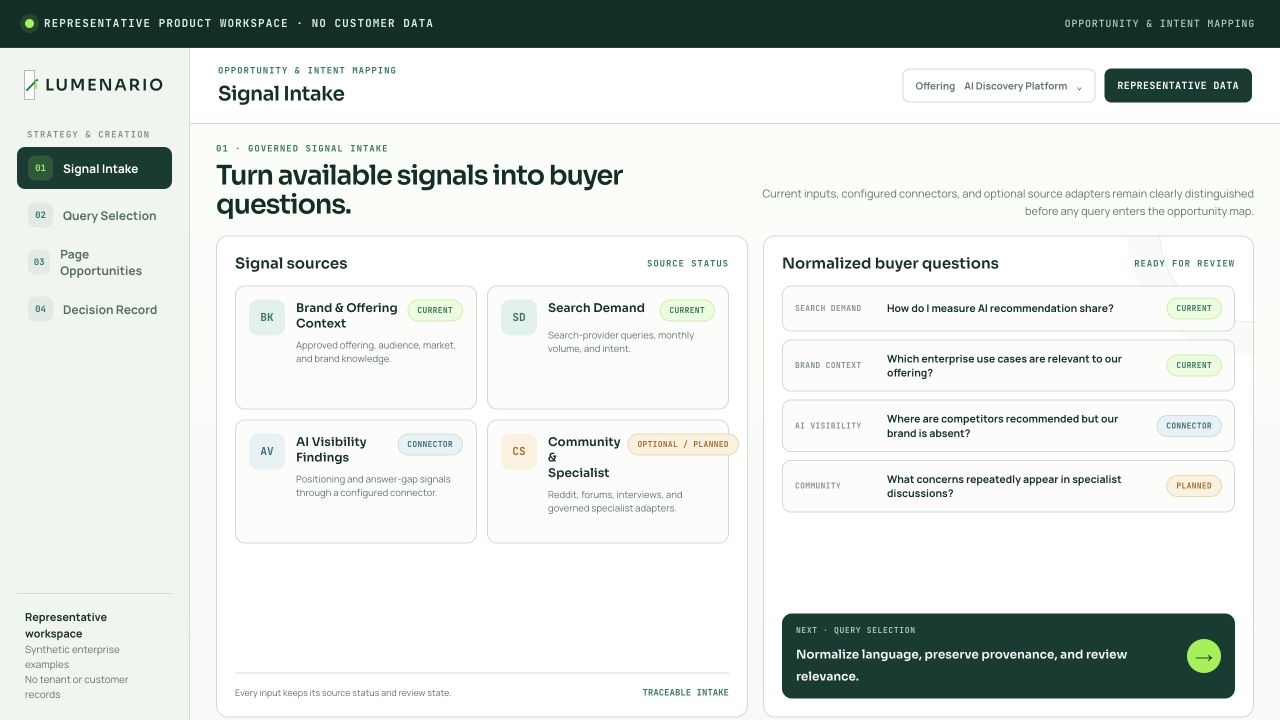Click READY FOR REVIEW label
The image size is (1280, 720).
pyautogui.click(x=1184, y=264)
